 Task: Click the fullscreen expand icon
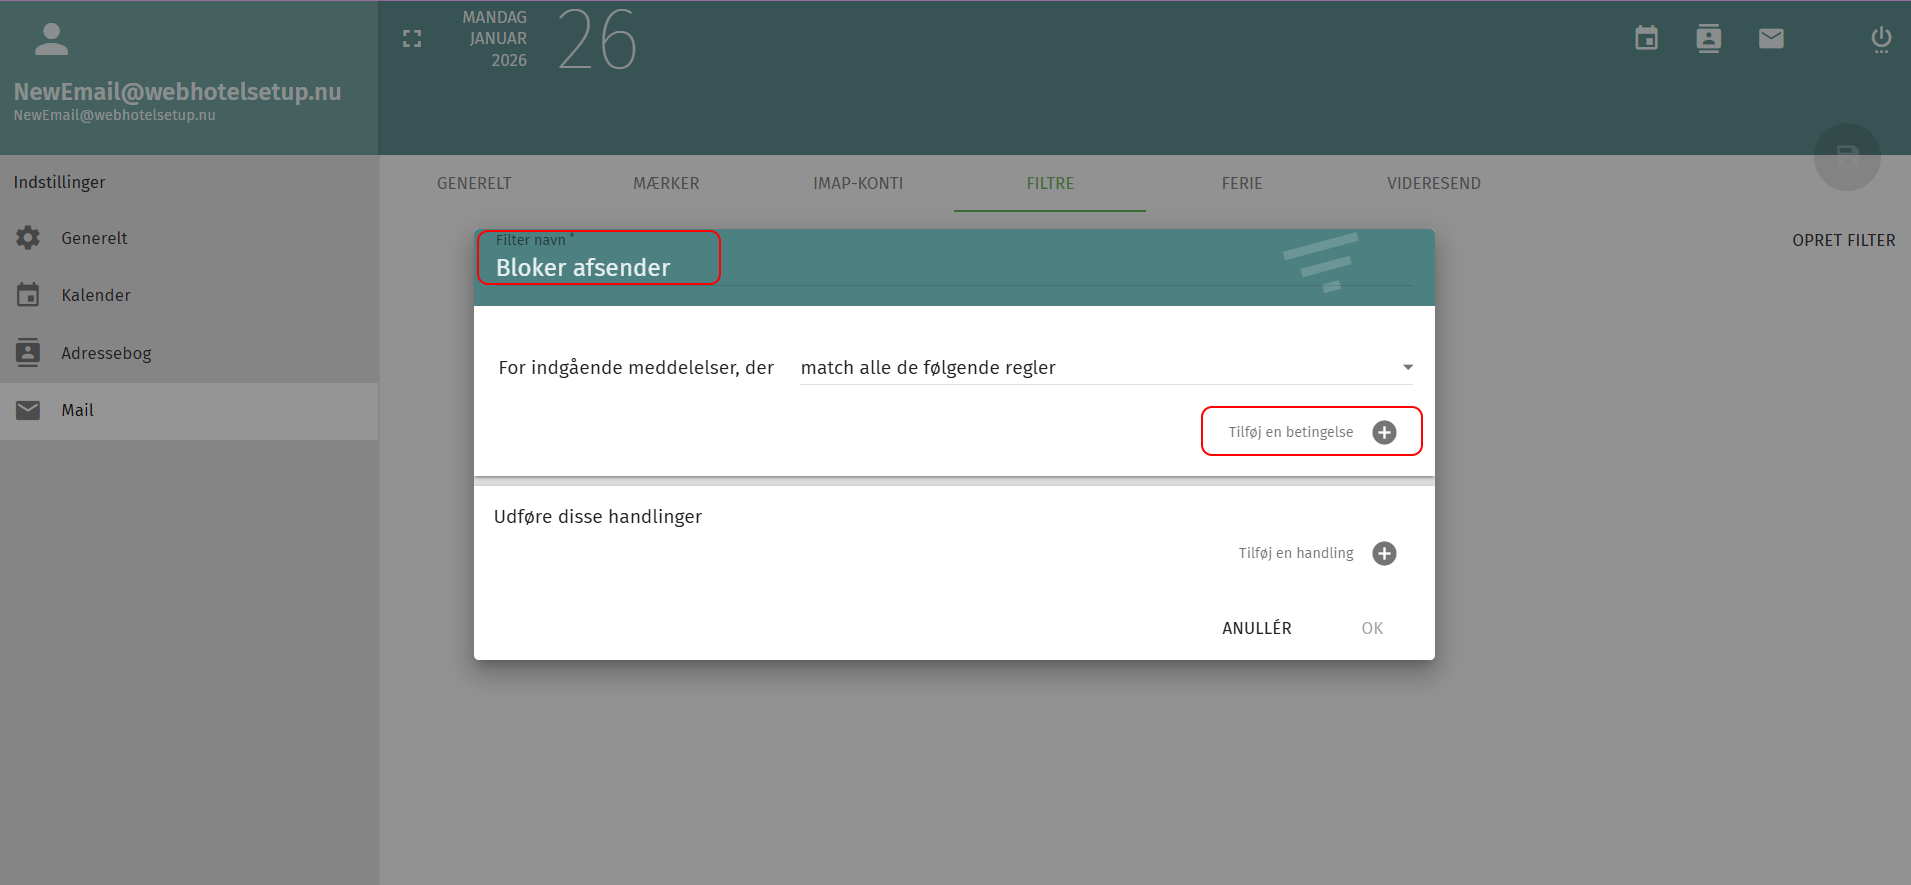point(412,39)
